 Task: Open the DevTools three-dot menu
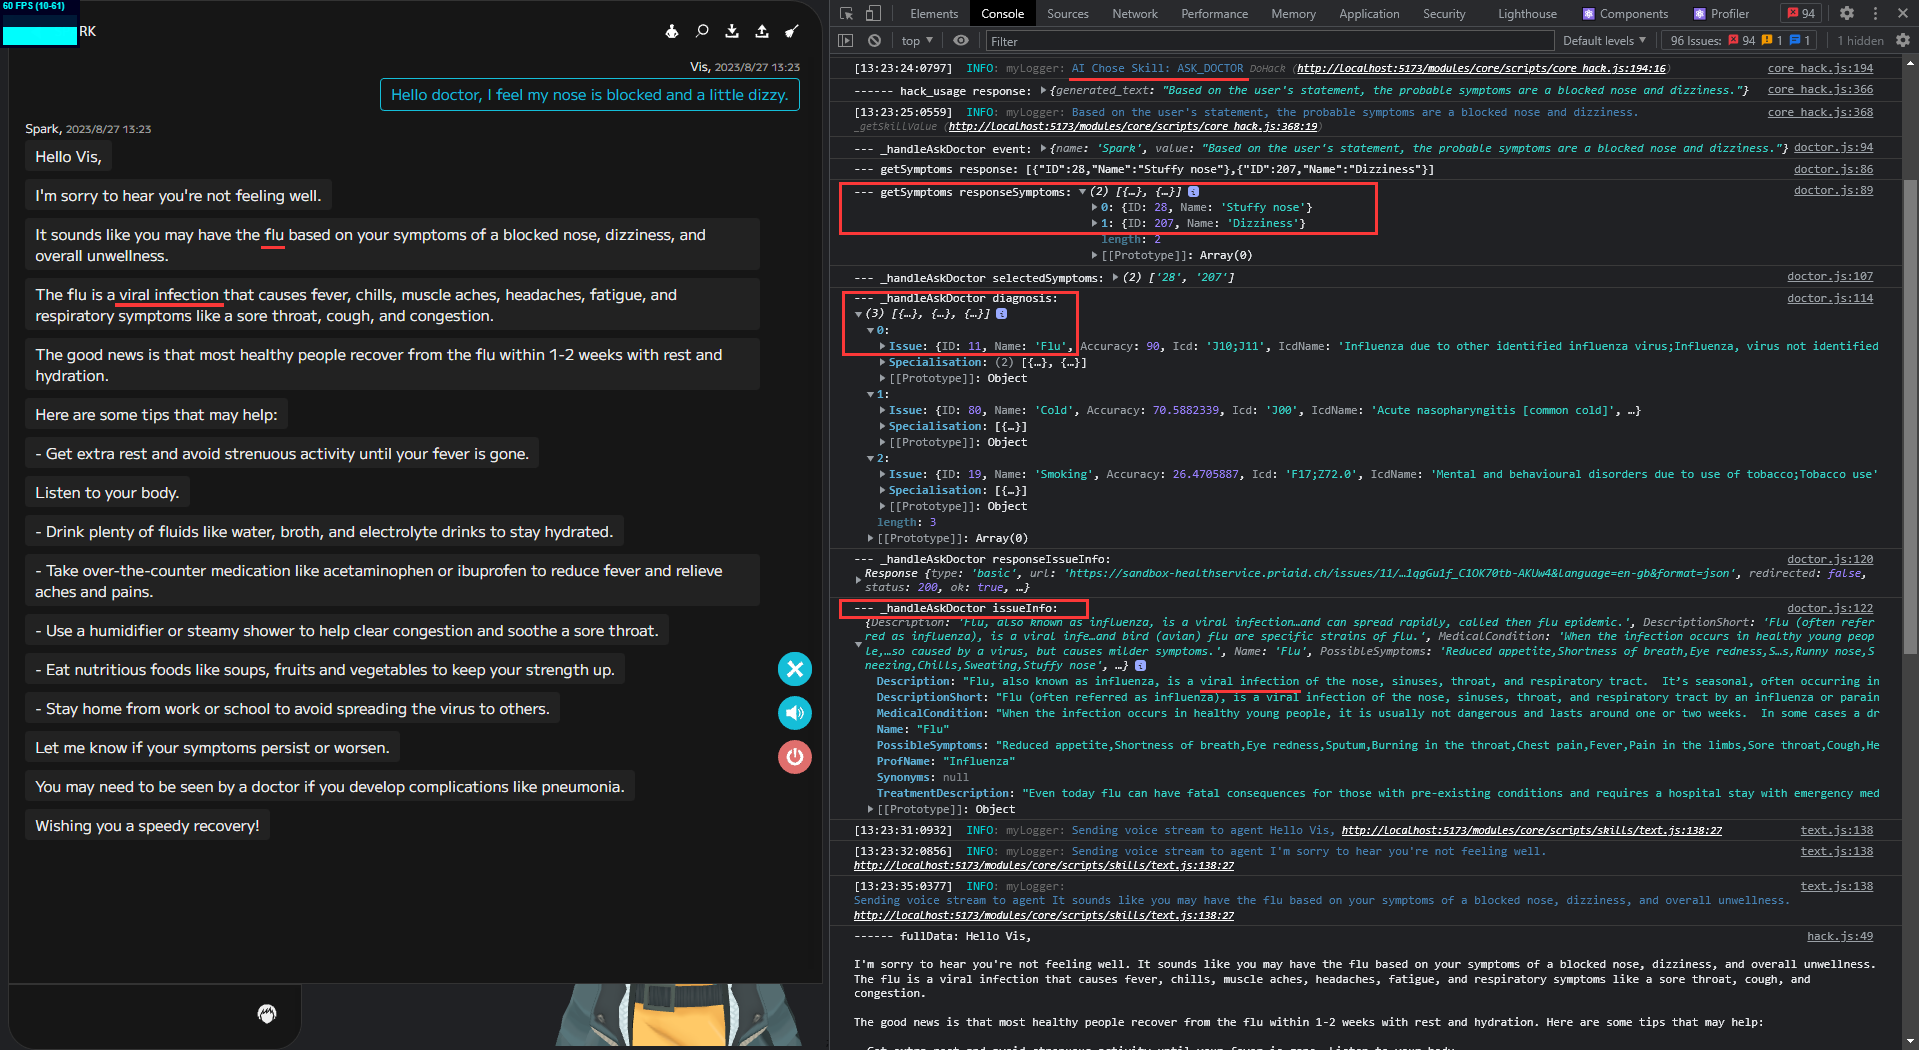1875,13
